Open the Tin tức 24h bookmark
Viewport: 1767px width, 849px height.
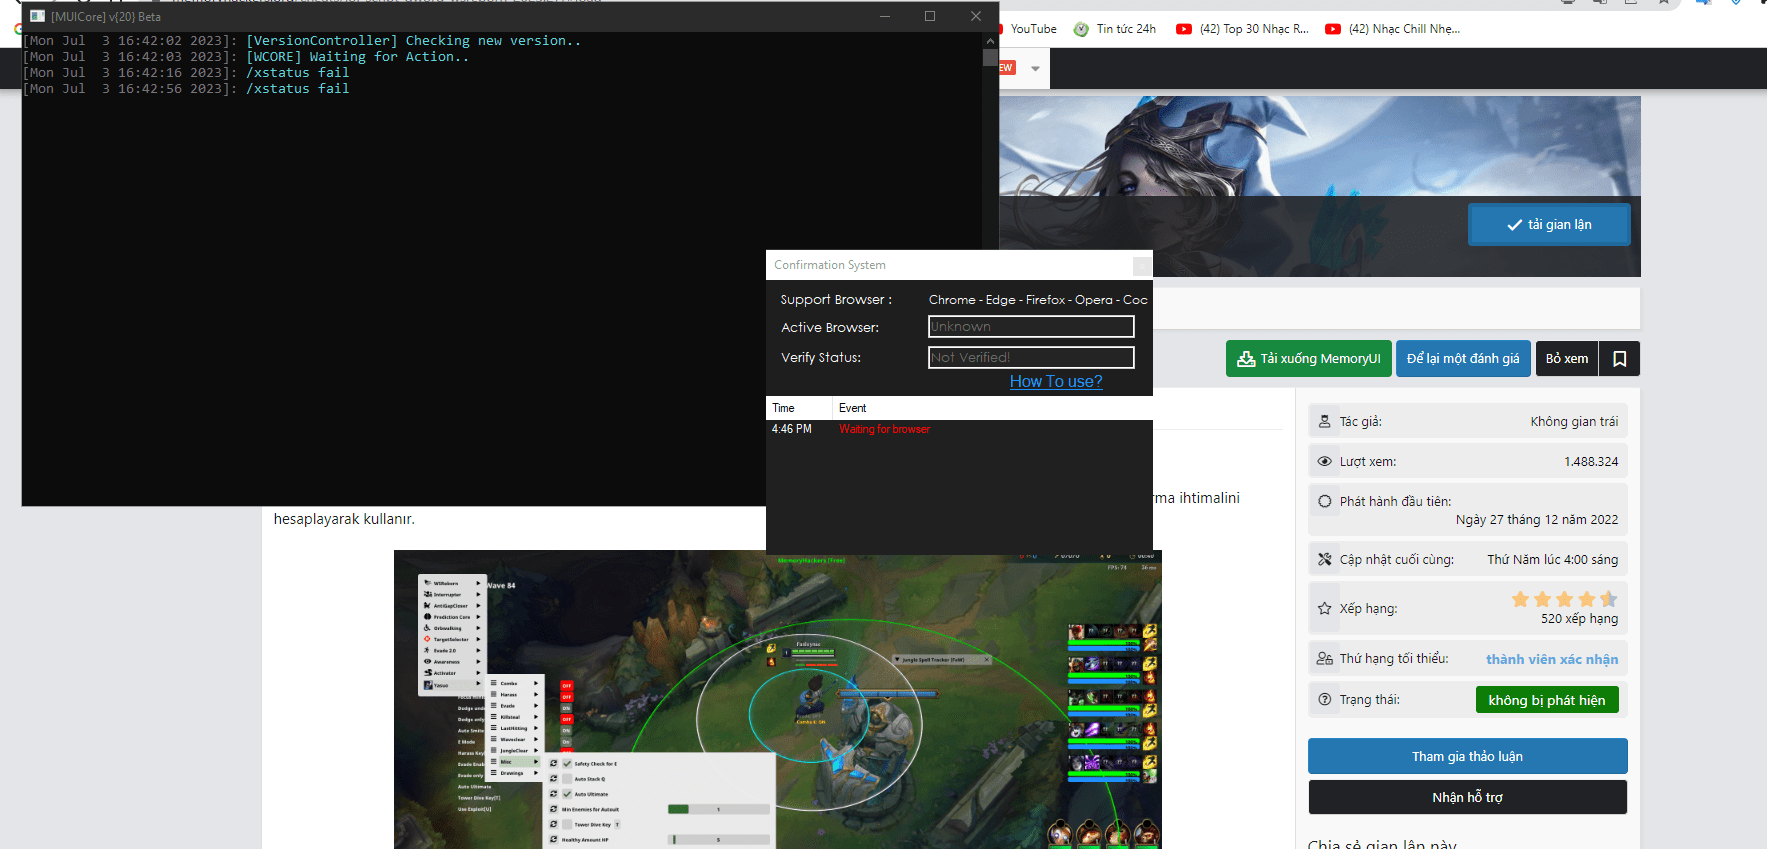pyautogui.click(x=1115, y=29)
